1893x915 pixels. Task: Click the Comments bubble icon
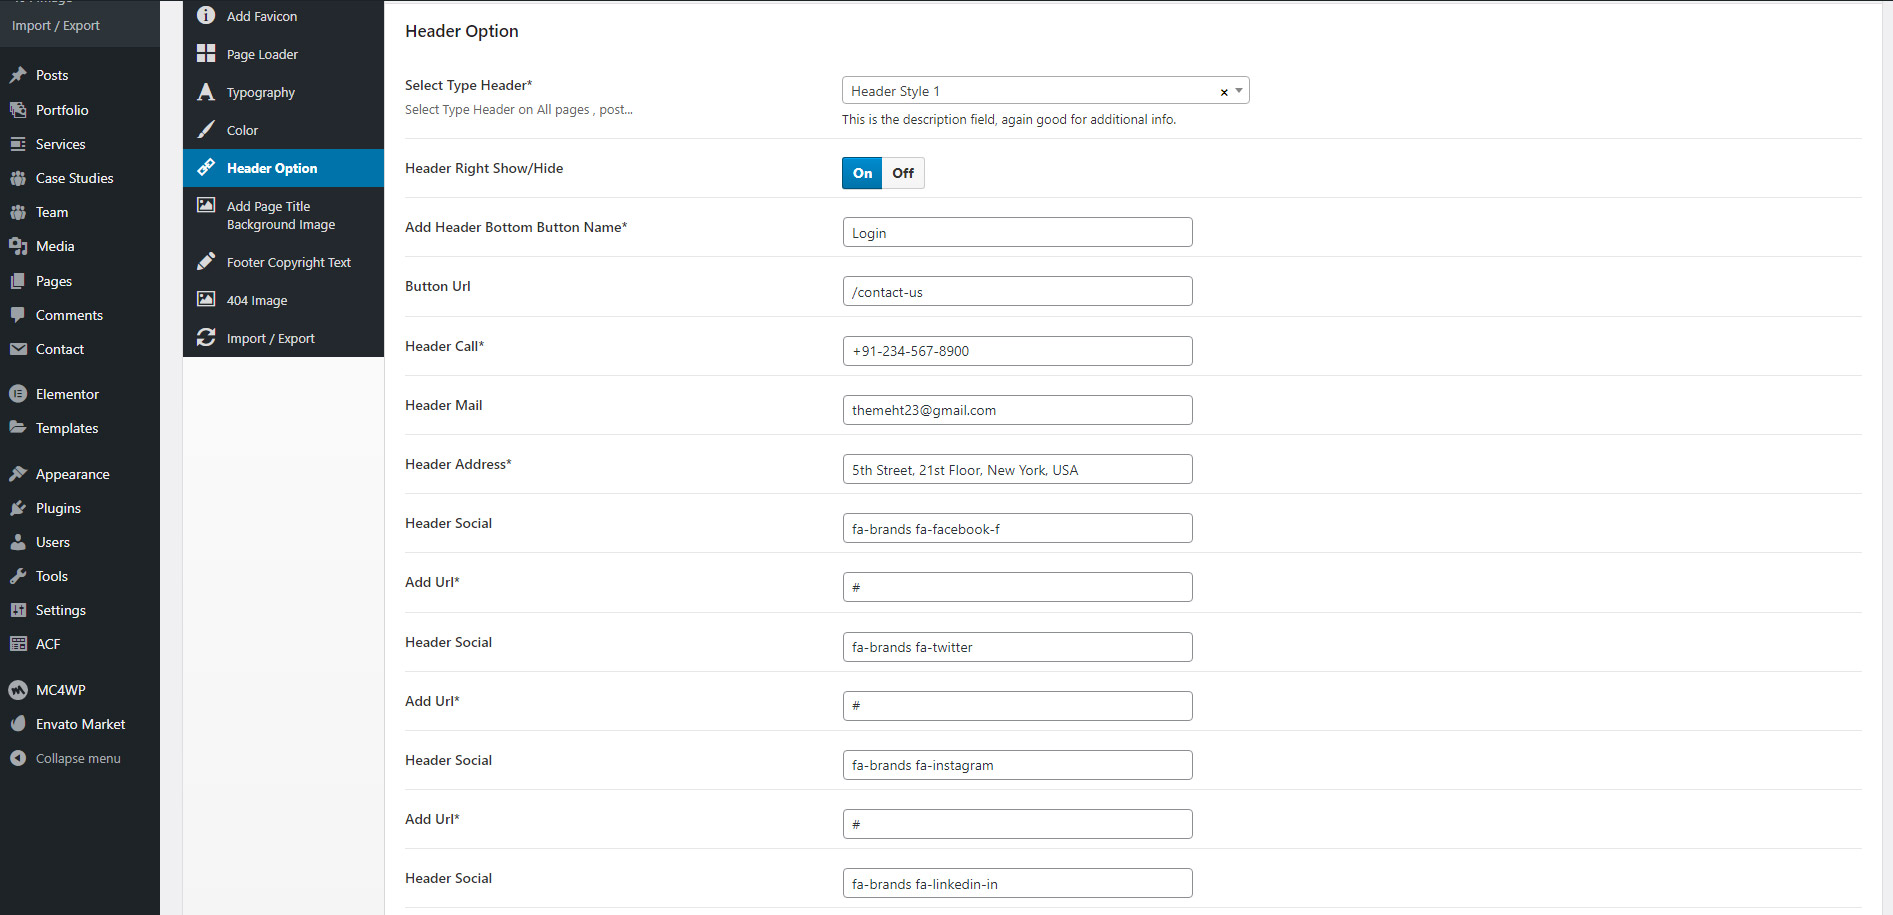[18, 315]
